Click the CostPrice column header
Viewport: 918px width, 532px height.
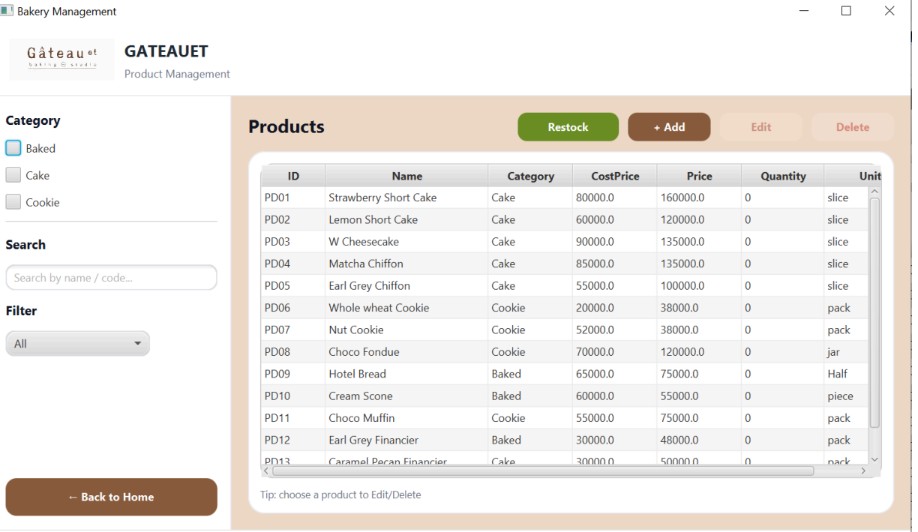[x=615, y=176]
